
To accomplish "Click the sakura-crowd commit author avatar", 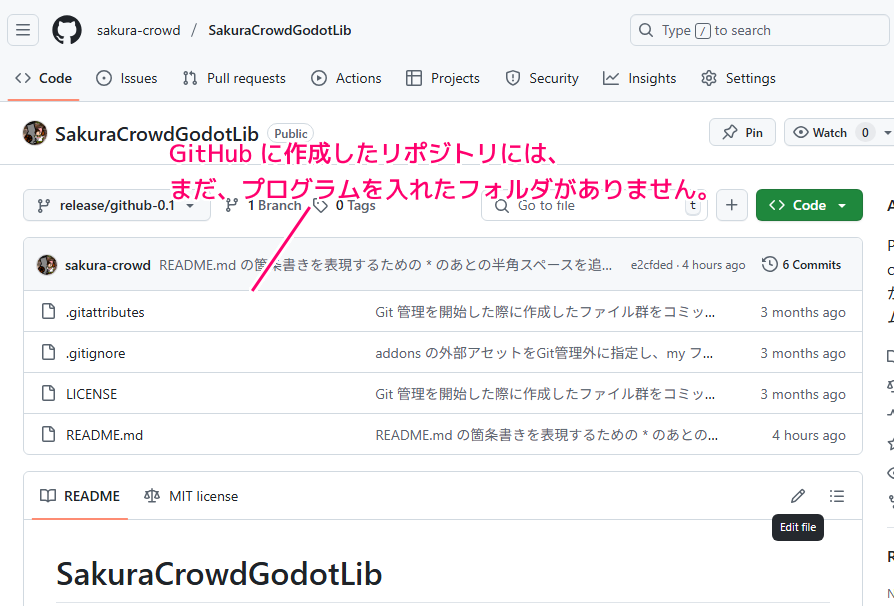I will pyautogui.click(x=47, y=265).
